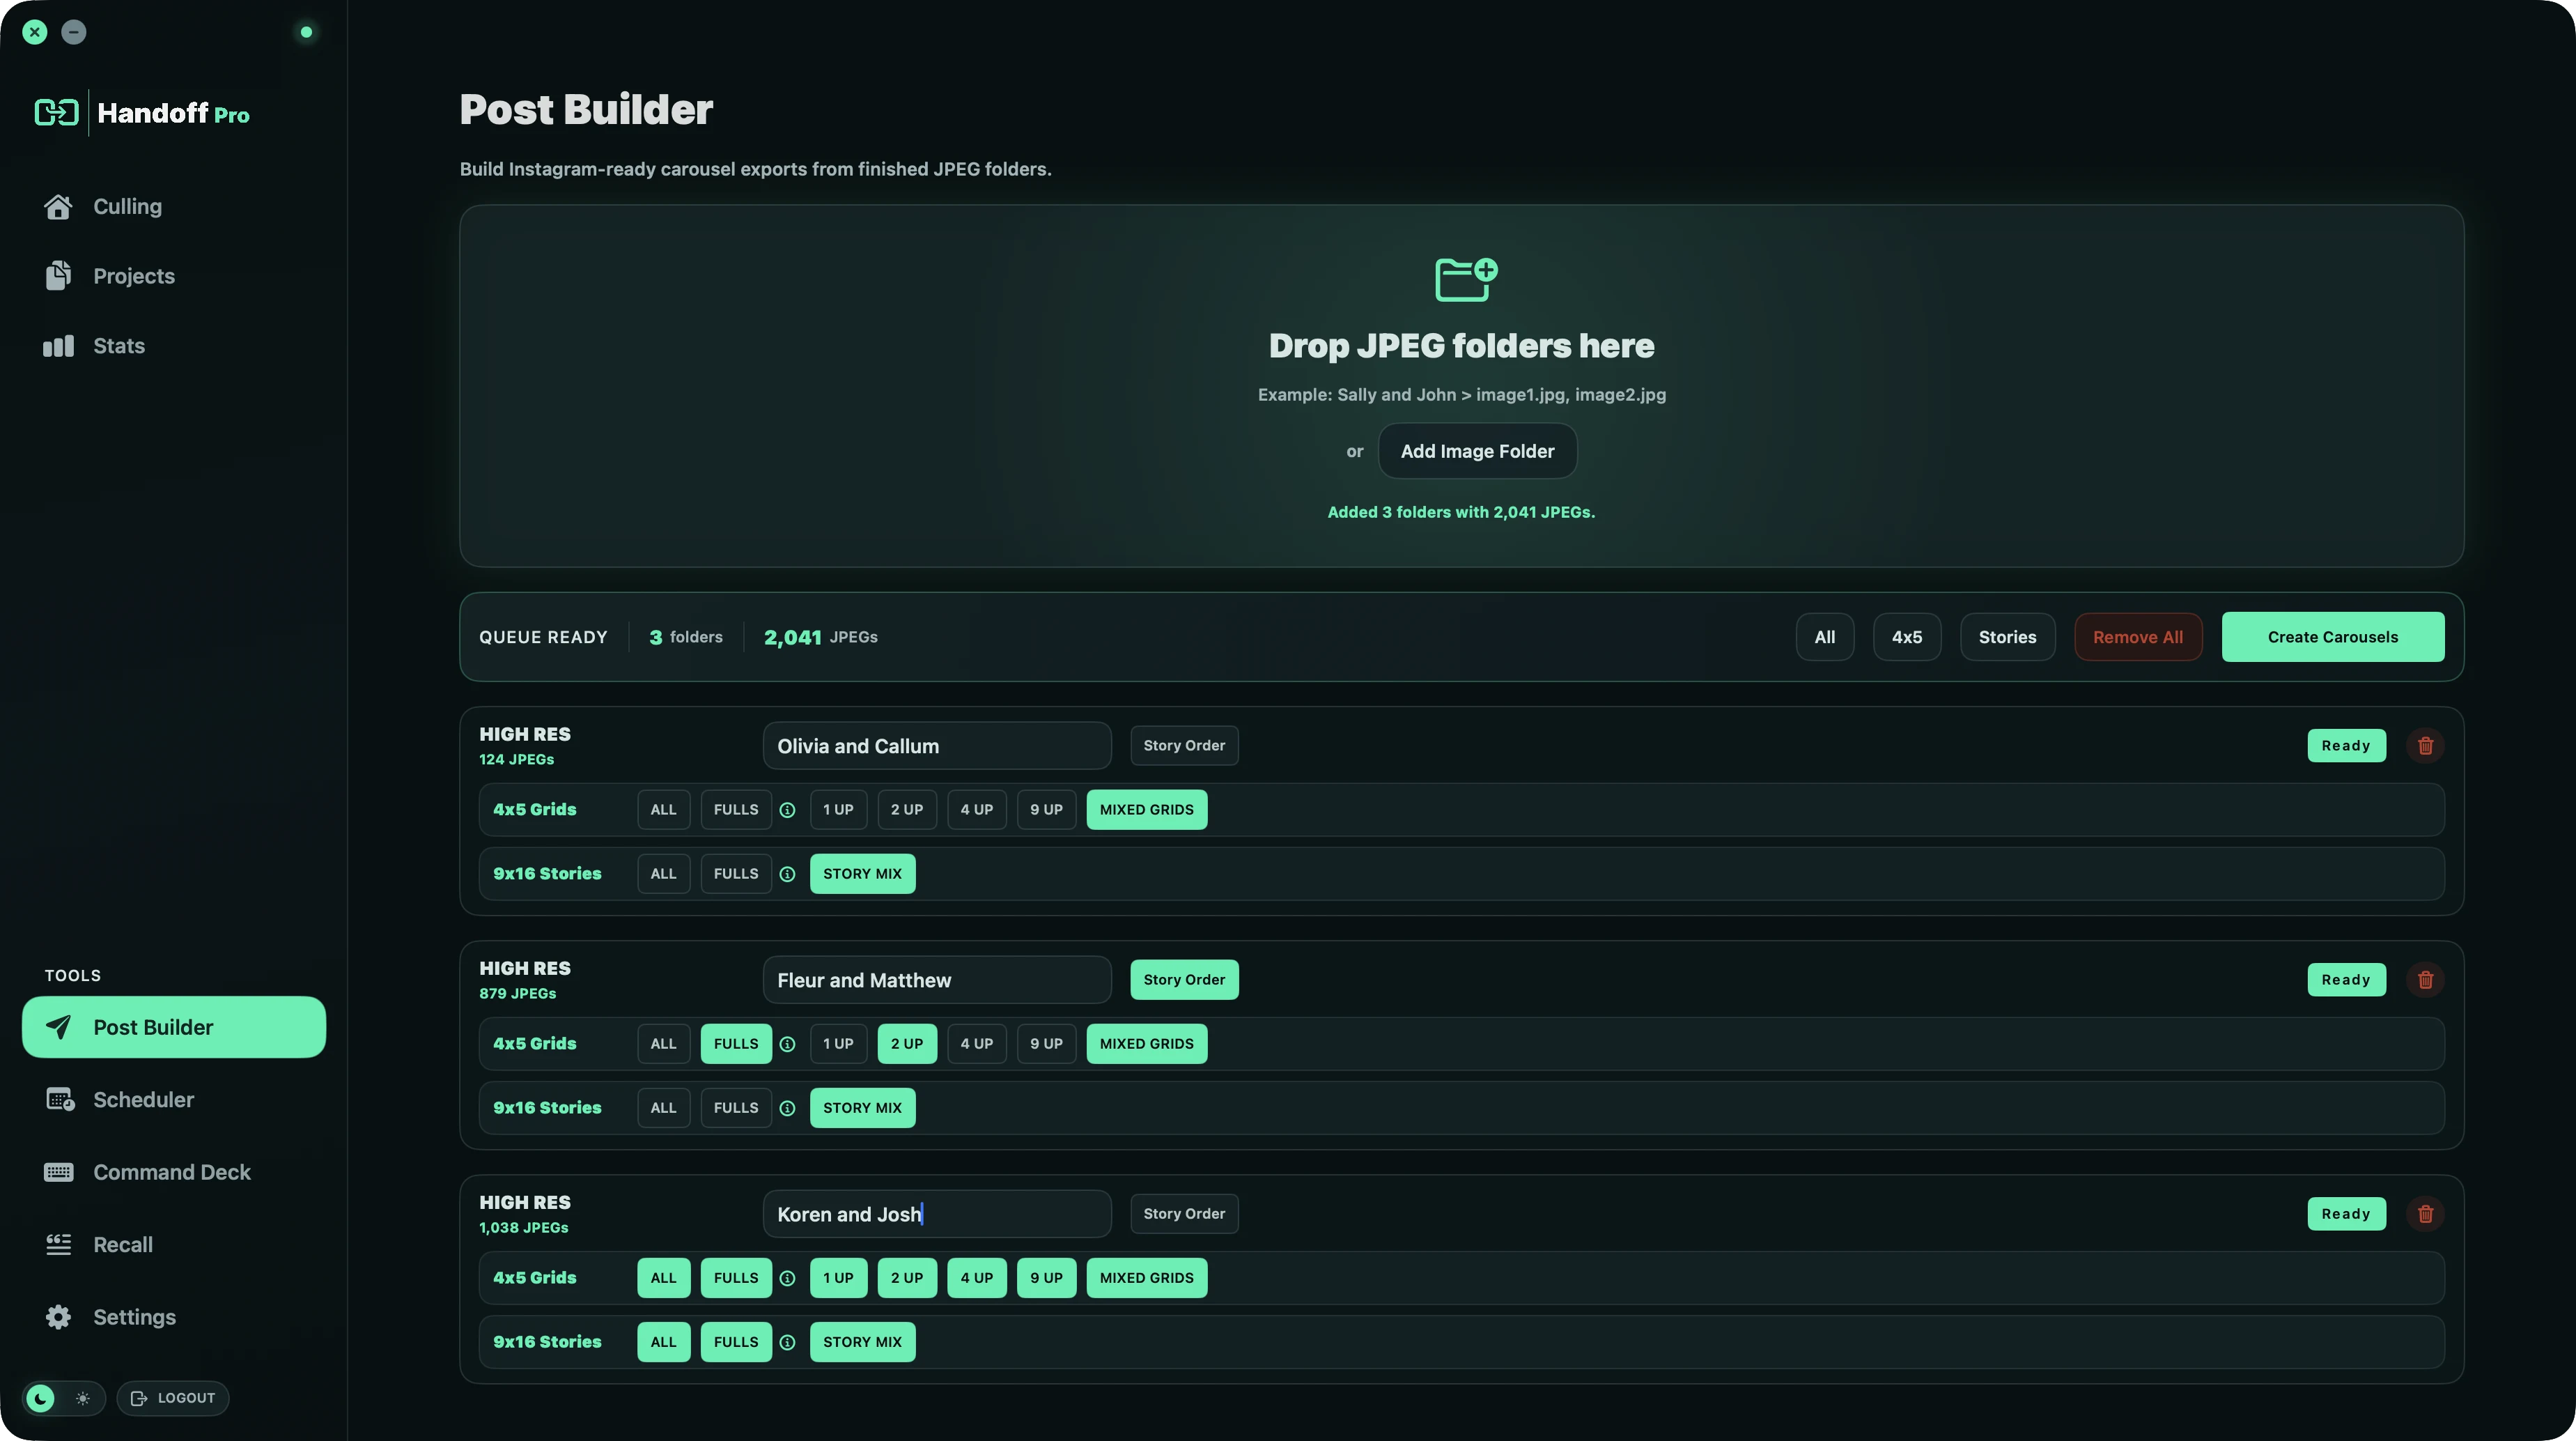2576x1441 pixels.
Task: Switch to light mode sun icon
Action: pos(83,1398)
